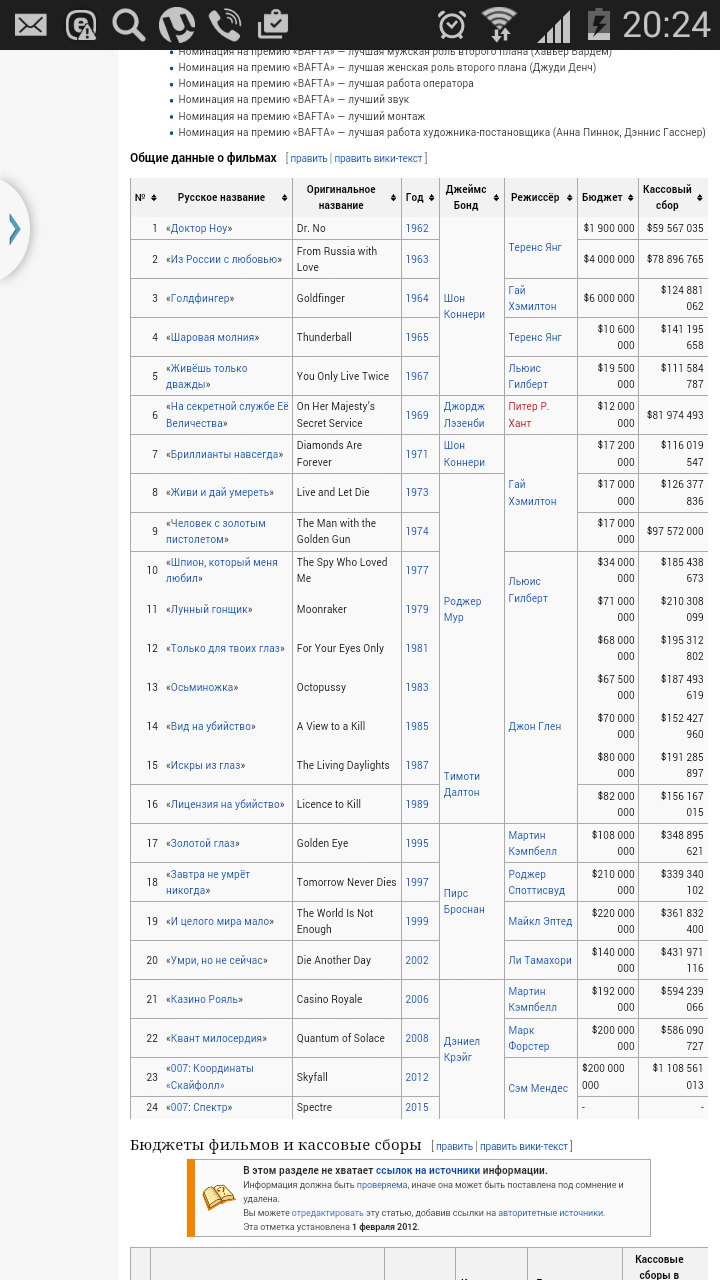Open «Лицензия на убийство» link
The image size is (720, 1280).
pyautogui.click(x=225, y=805)
